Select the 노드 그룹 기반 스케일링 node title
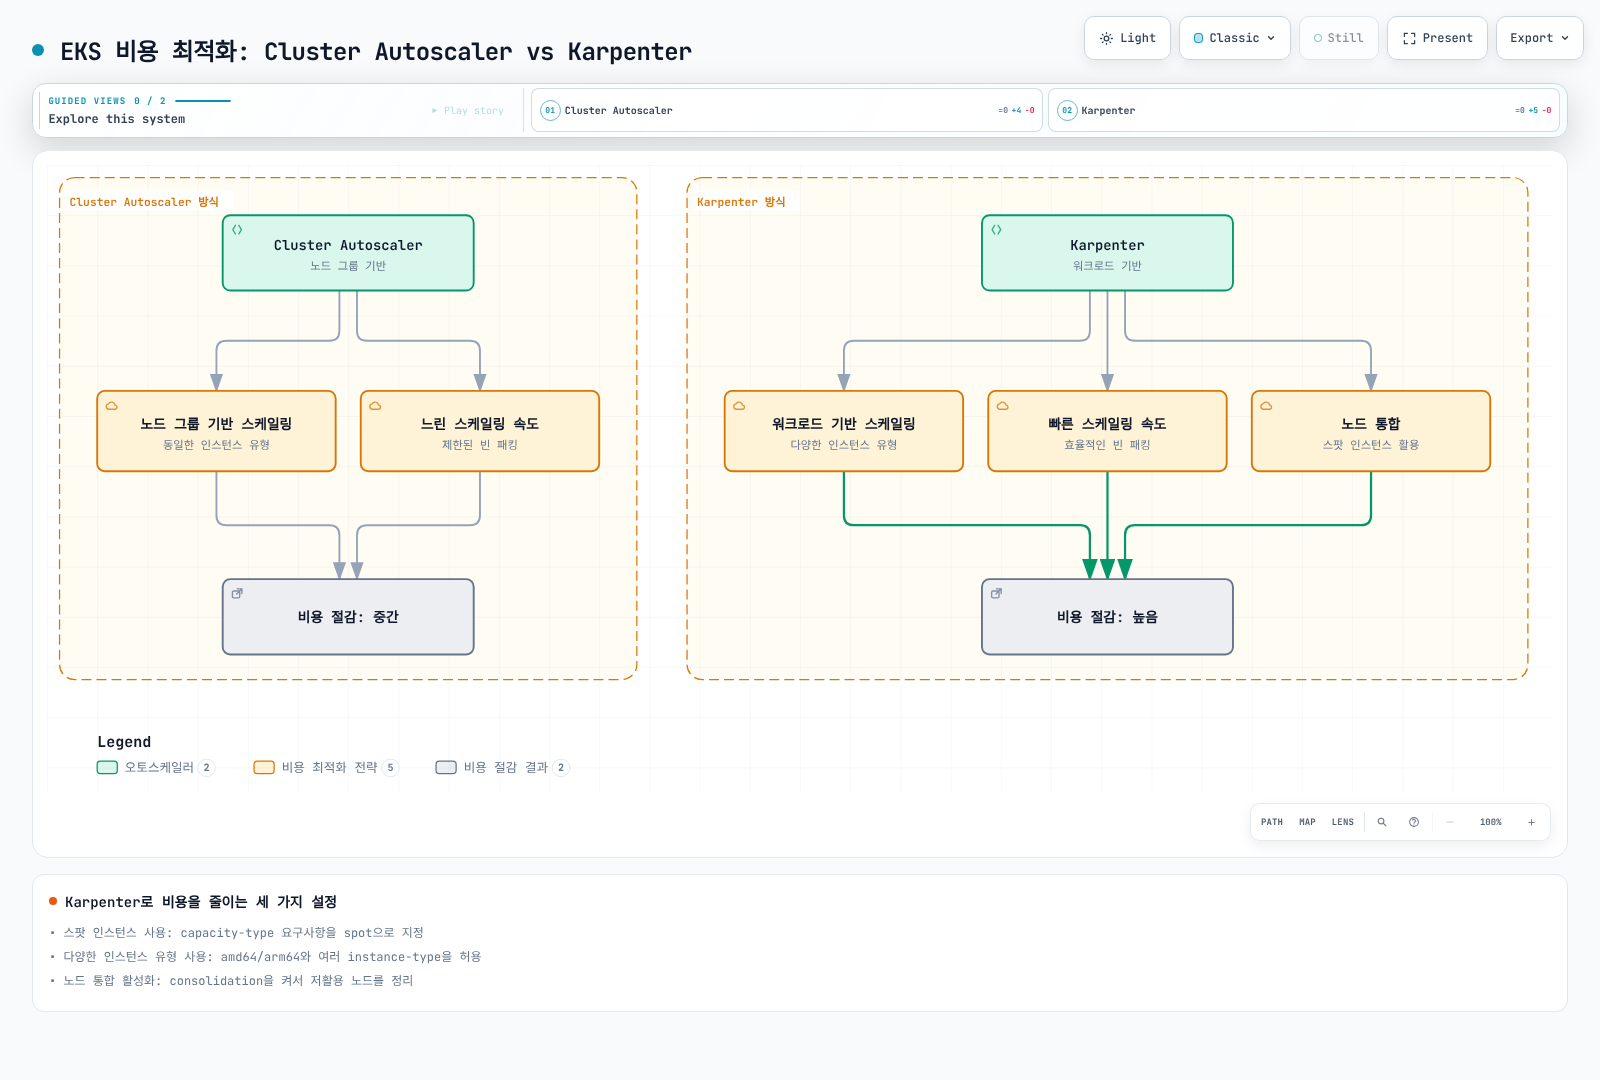The image size is (1600, 1080). click(216, 424)
